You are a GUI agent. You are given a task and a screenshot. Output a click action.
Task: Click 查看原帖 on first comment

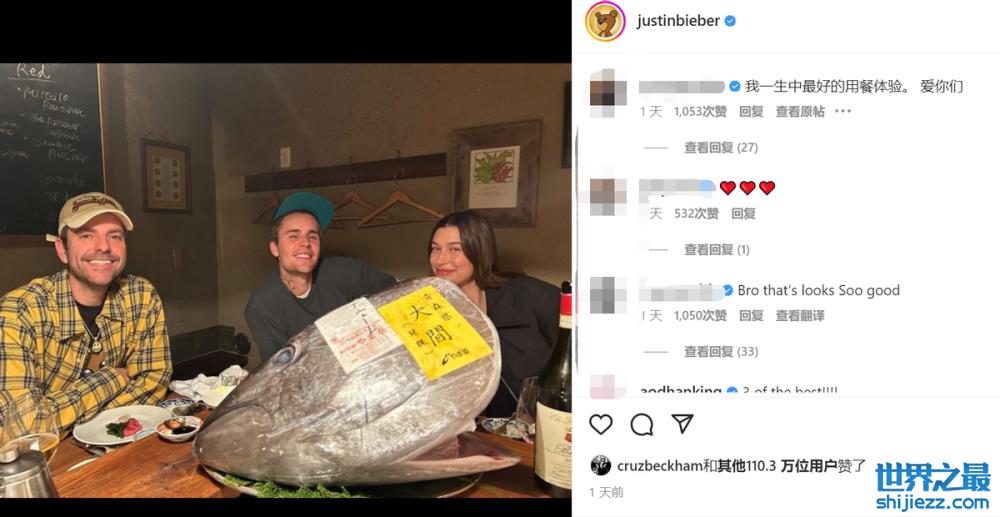[800, 112]
